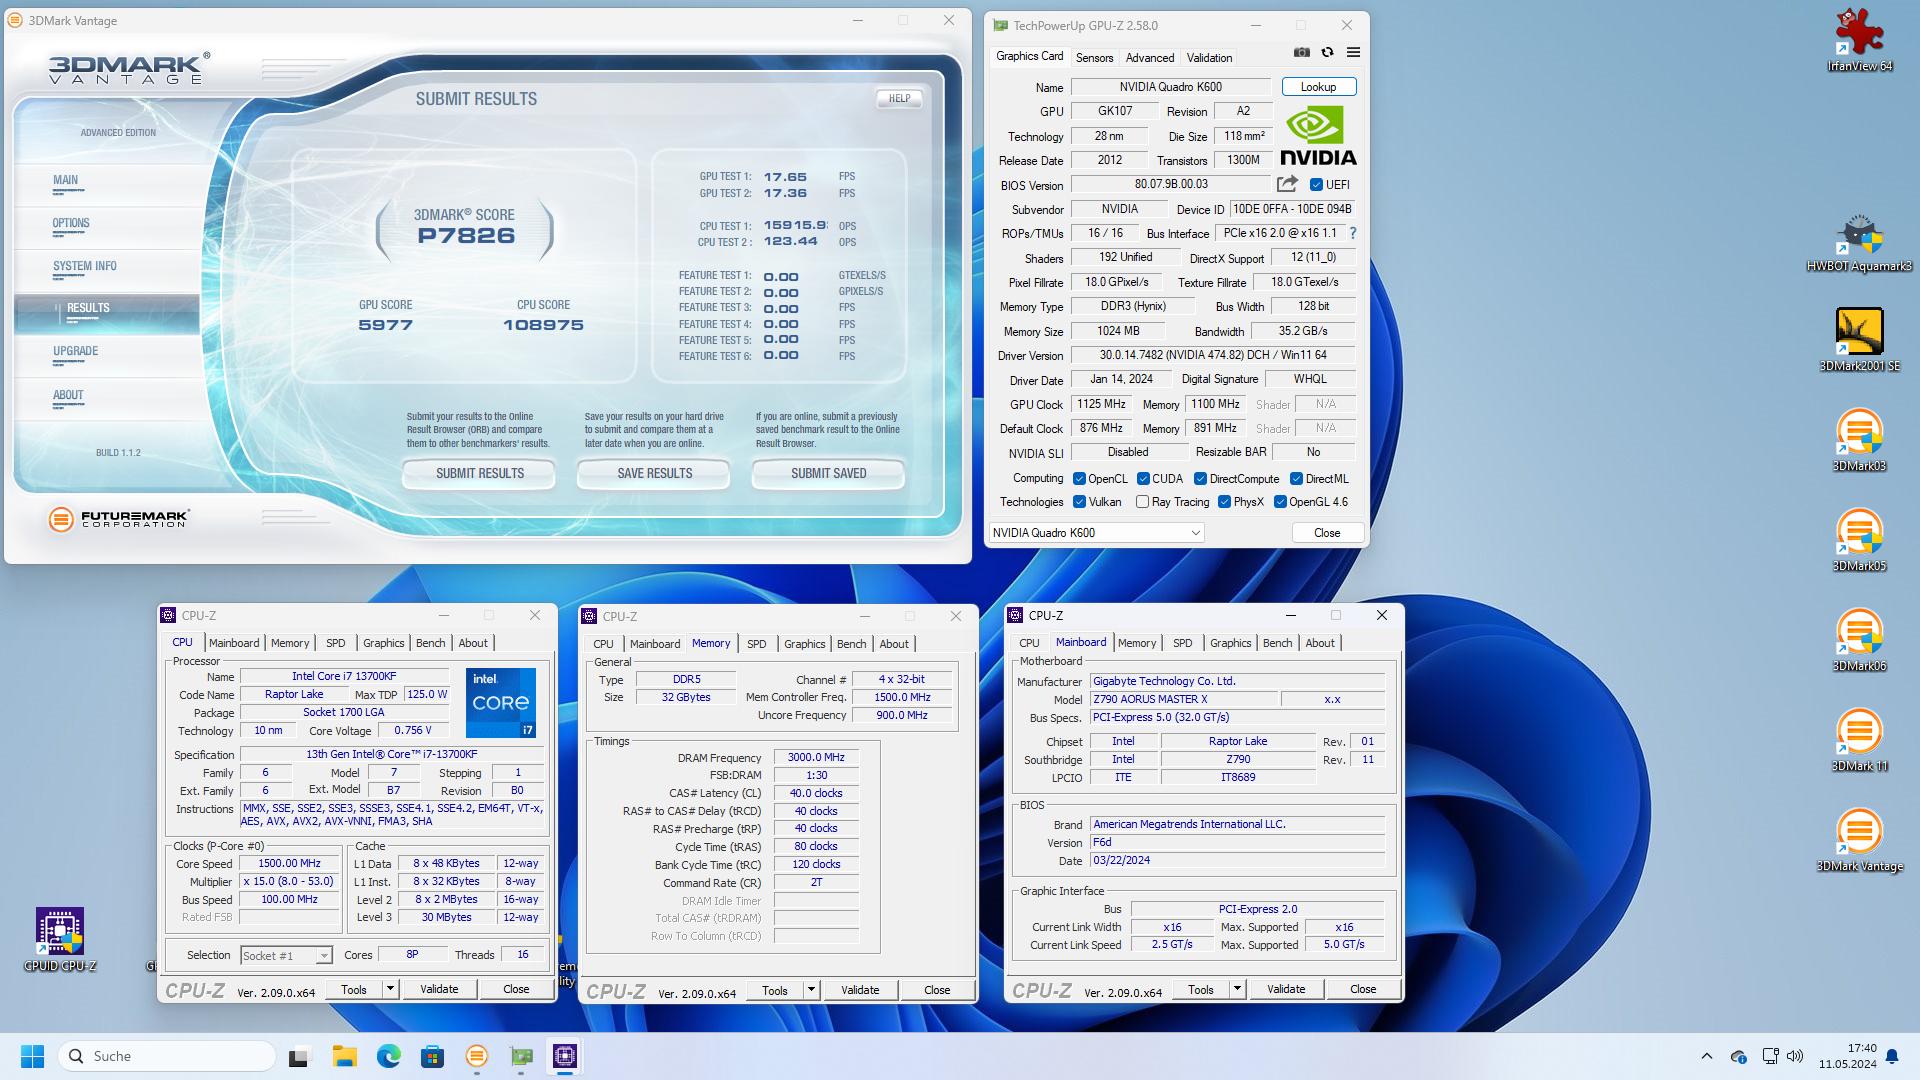Open the notifications bell

(x=1892, y=1056)
